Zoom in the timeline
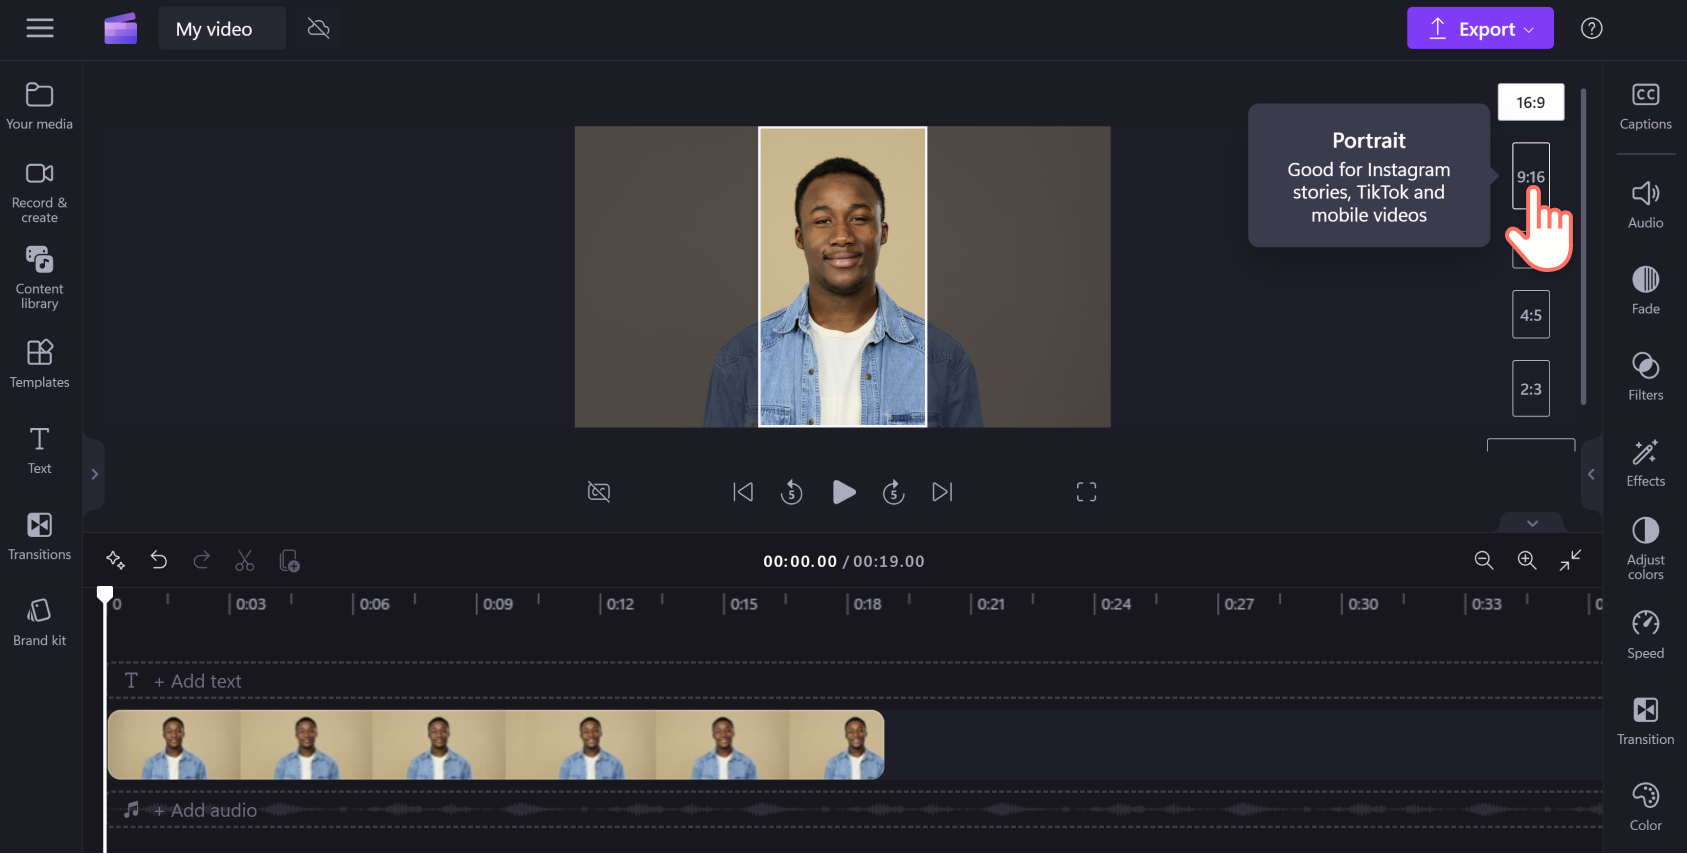This screenshot has width=1687, height=854. (1527, 560)
